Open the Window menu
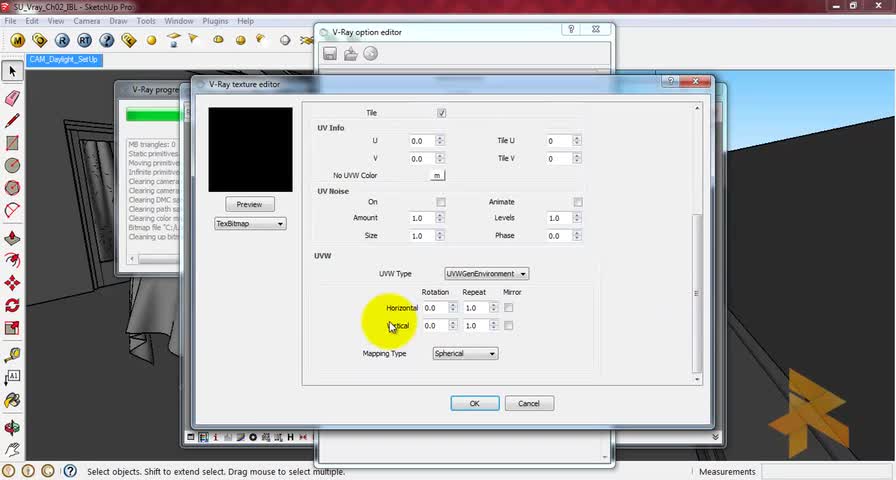This screenshot has width=896, height=480. point(179,21)
